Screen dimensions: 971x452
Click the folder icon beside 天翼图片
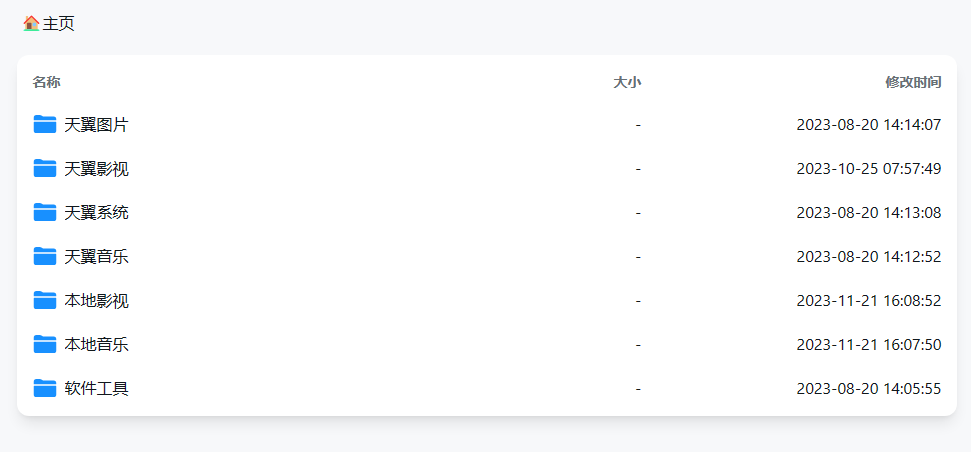coord(44,124)
